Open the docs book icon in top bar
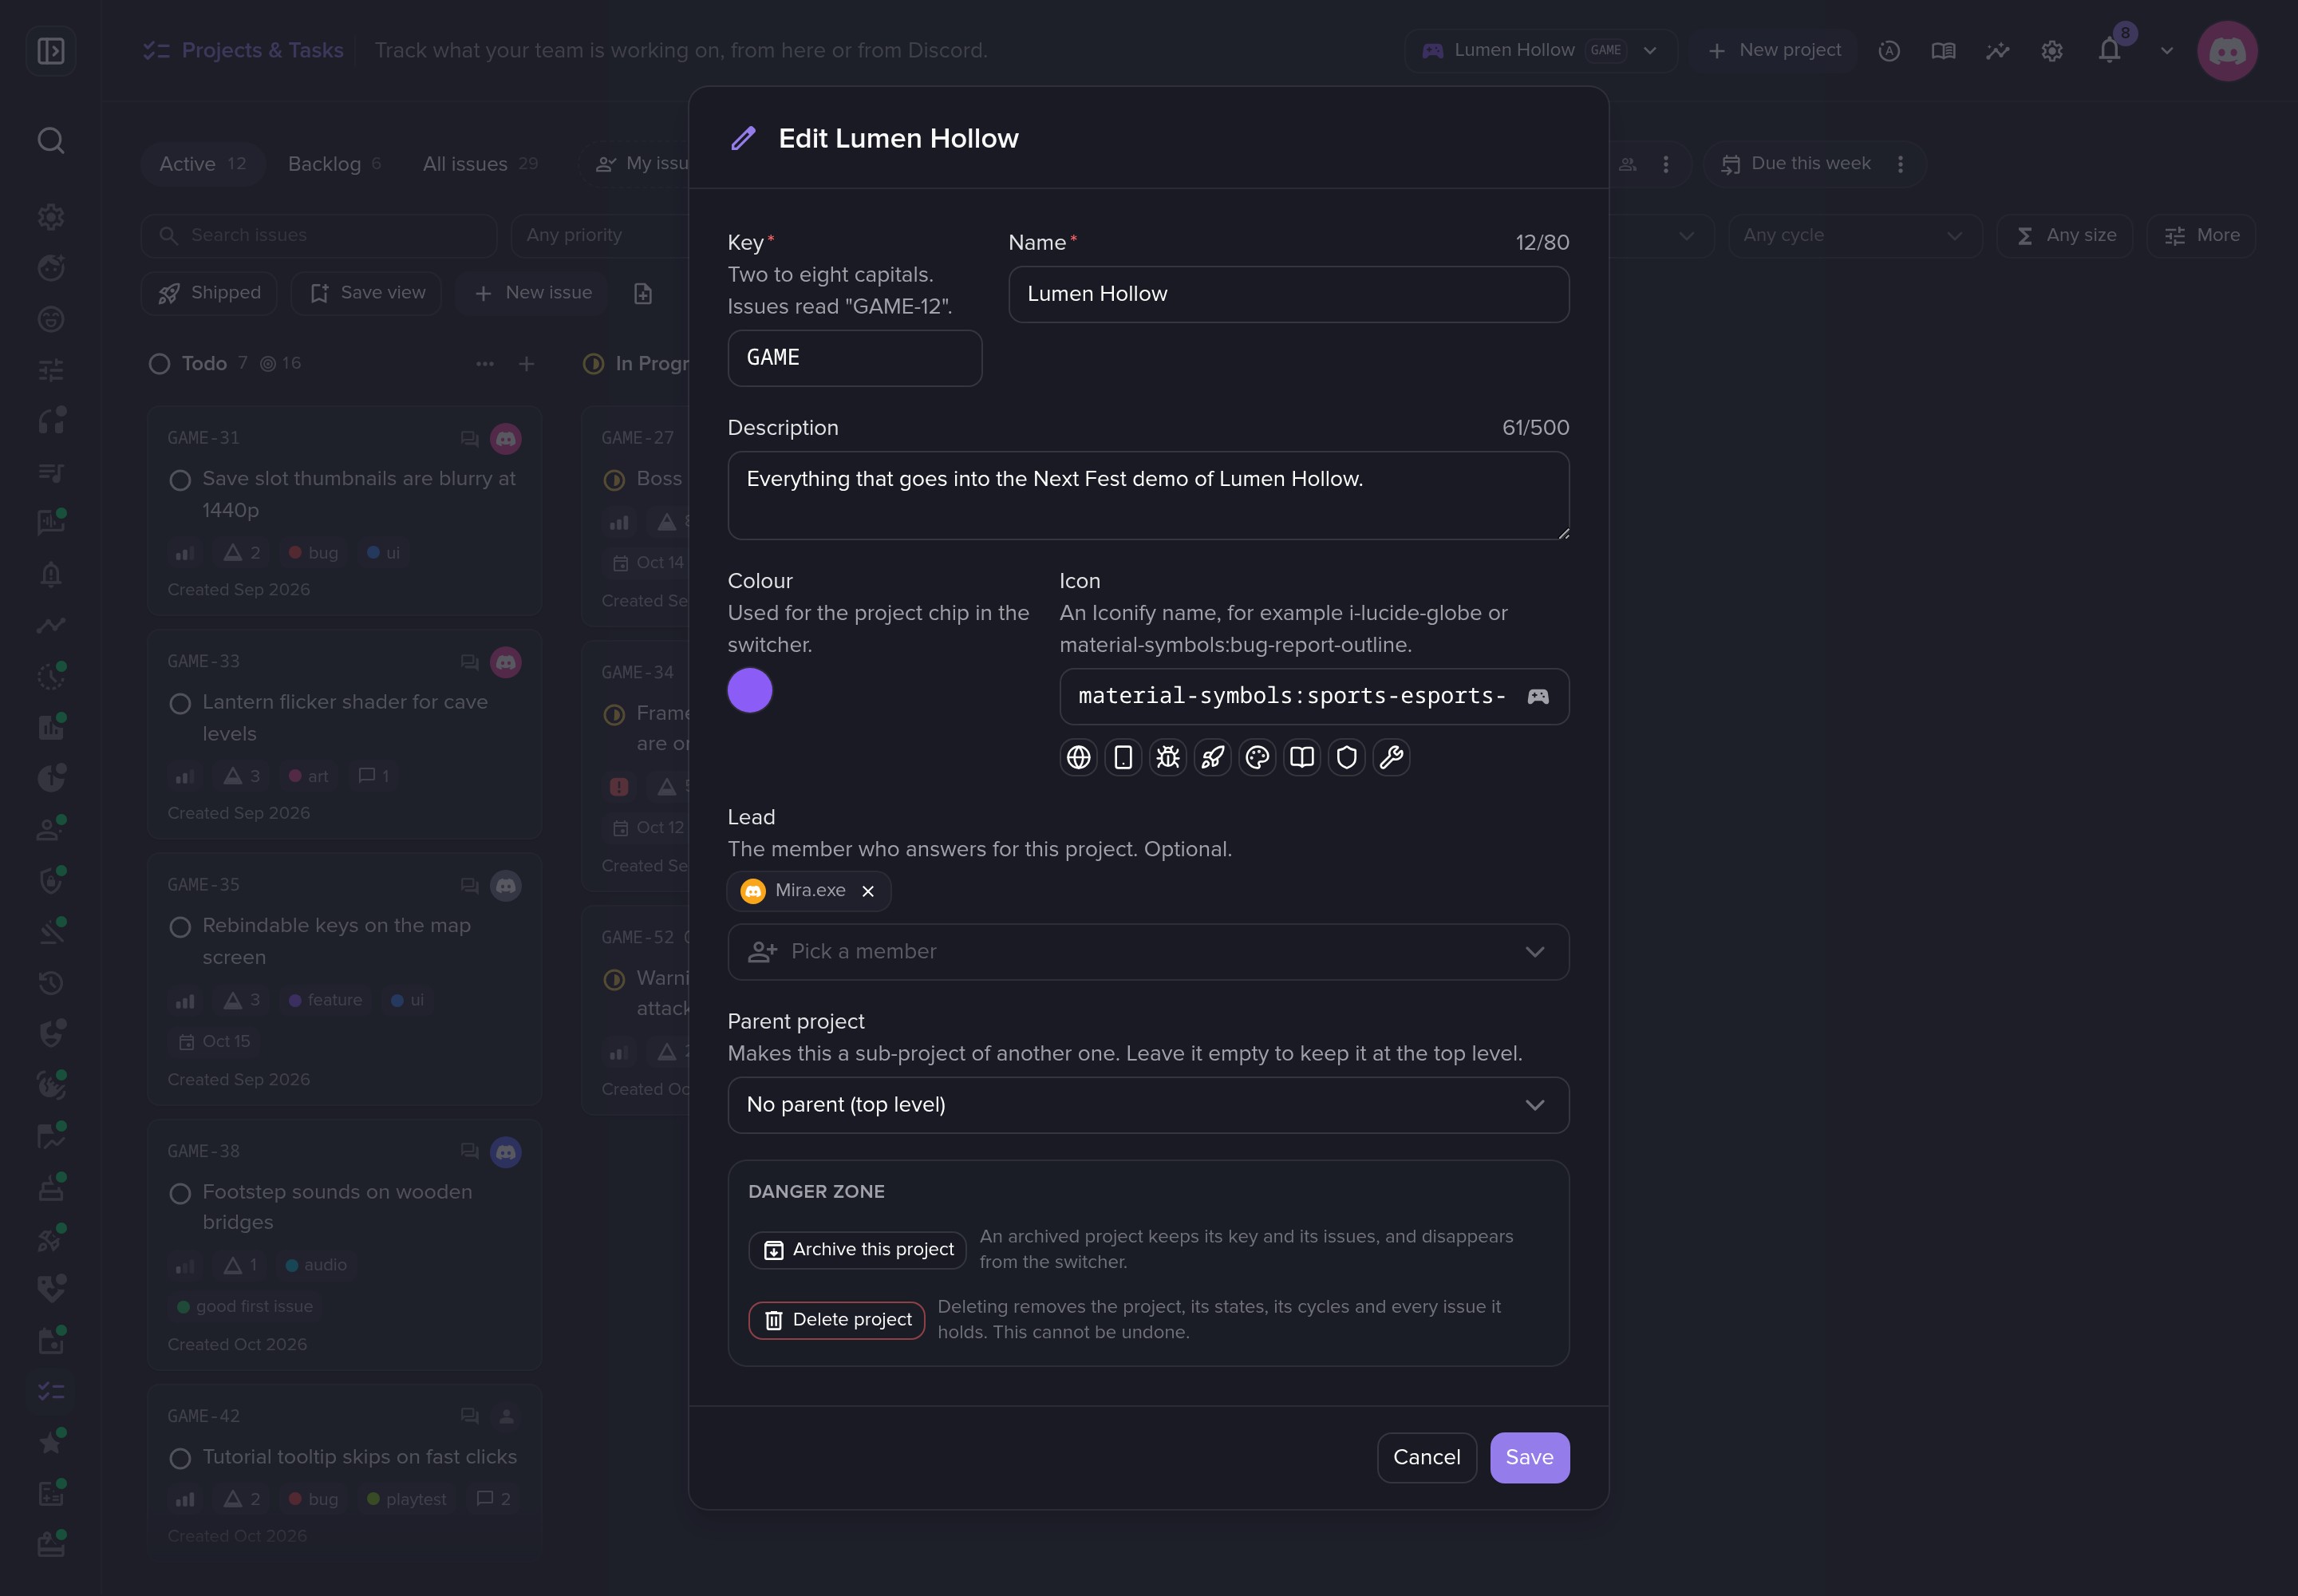 click(1943, 51)
